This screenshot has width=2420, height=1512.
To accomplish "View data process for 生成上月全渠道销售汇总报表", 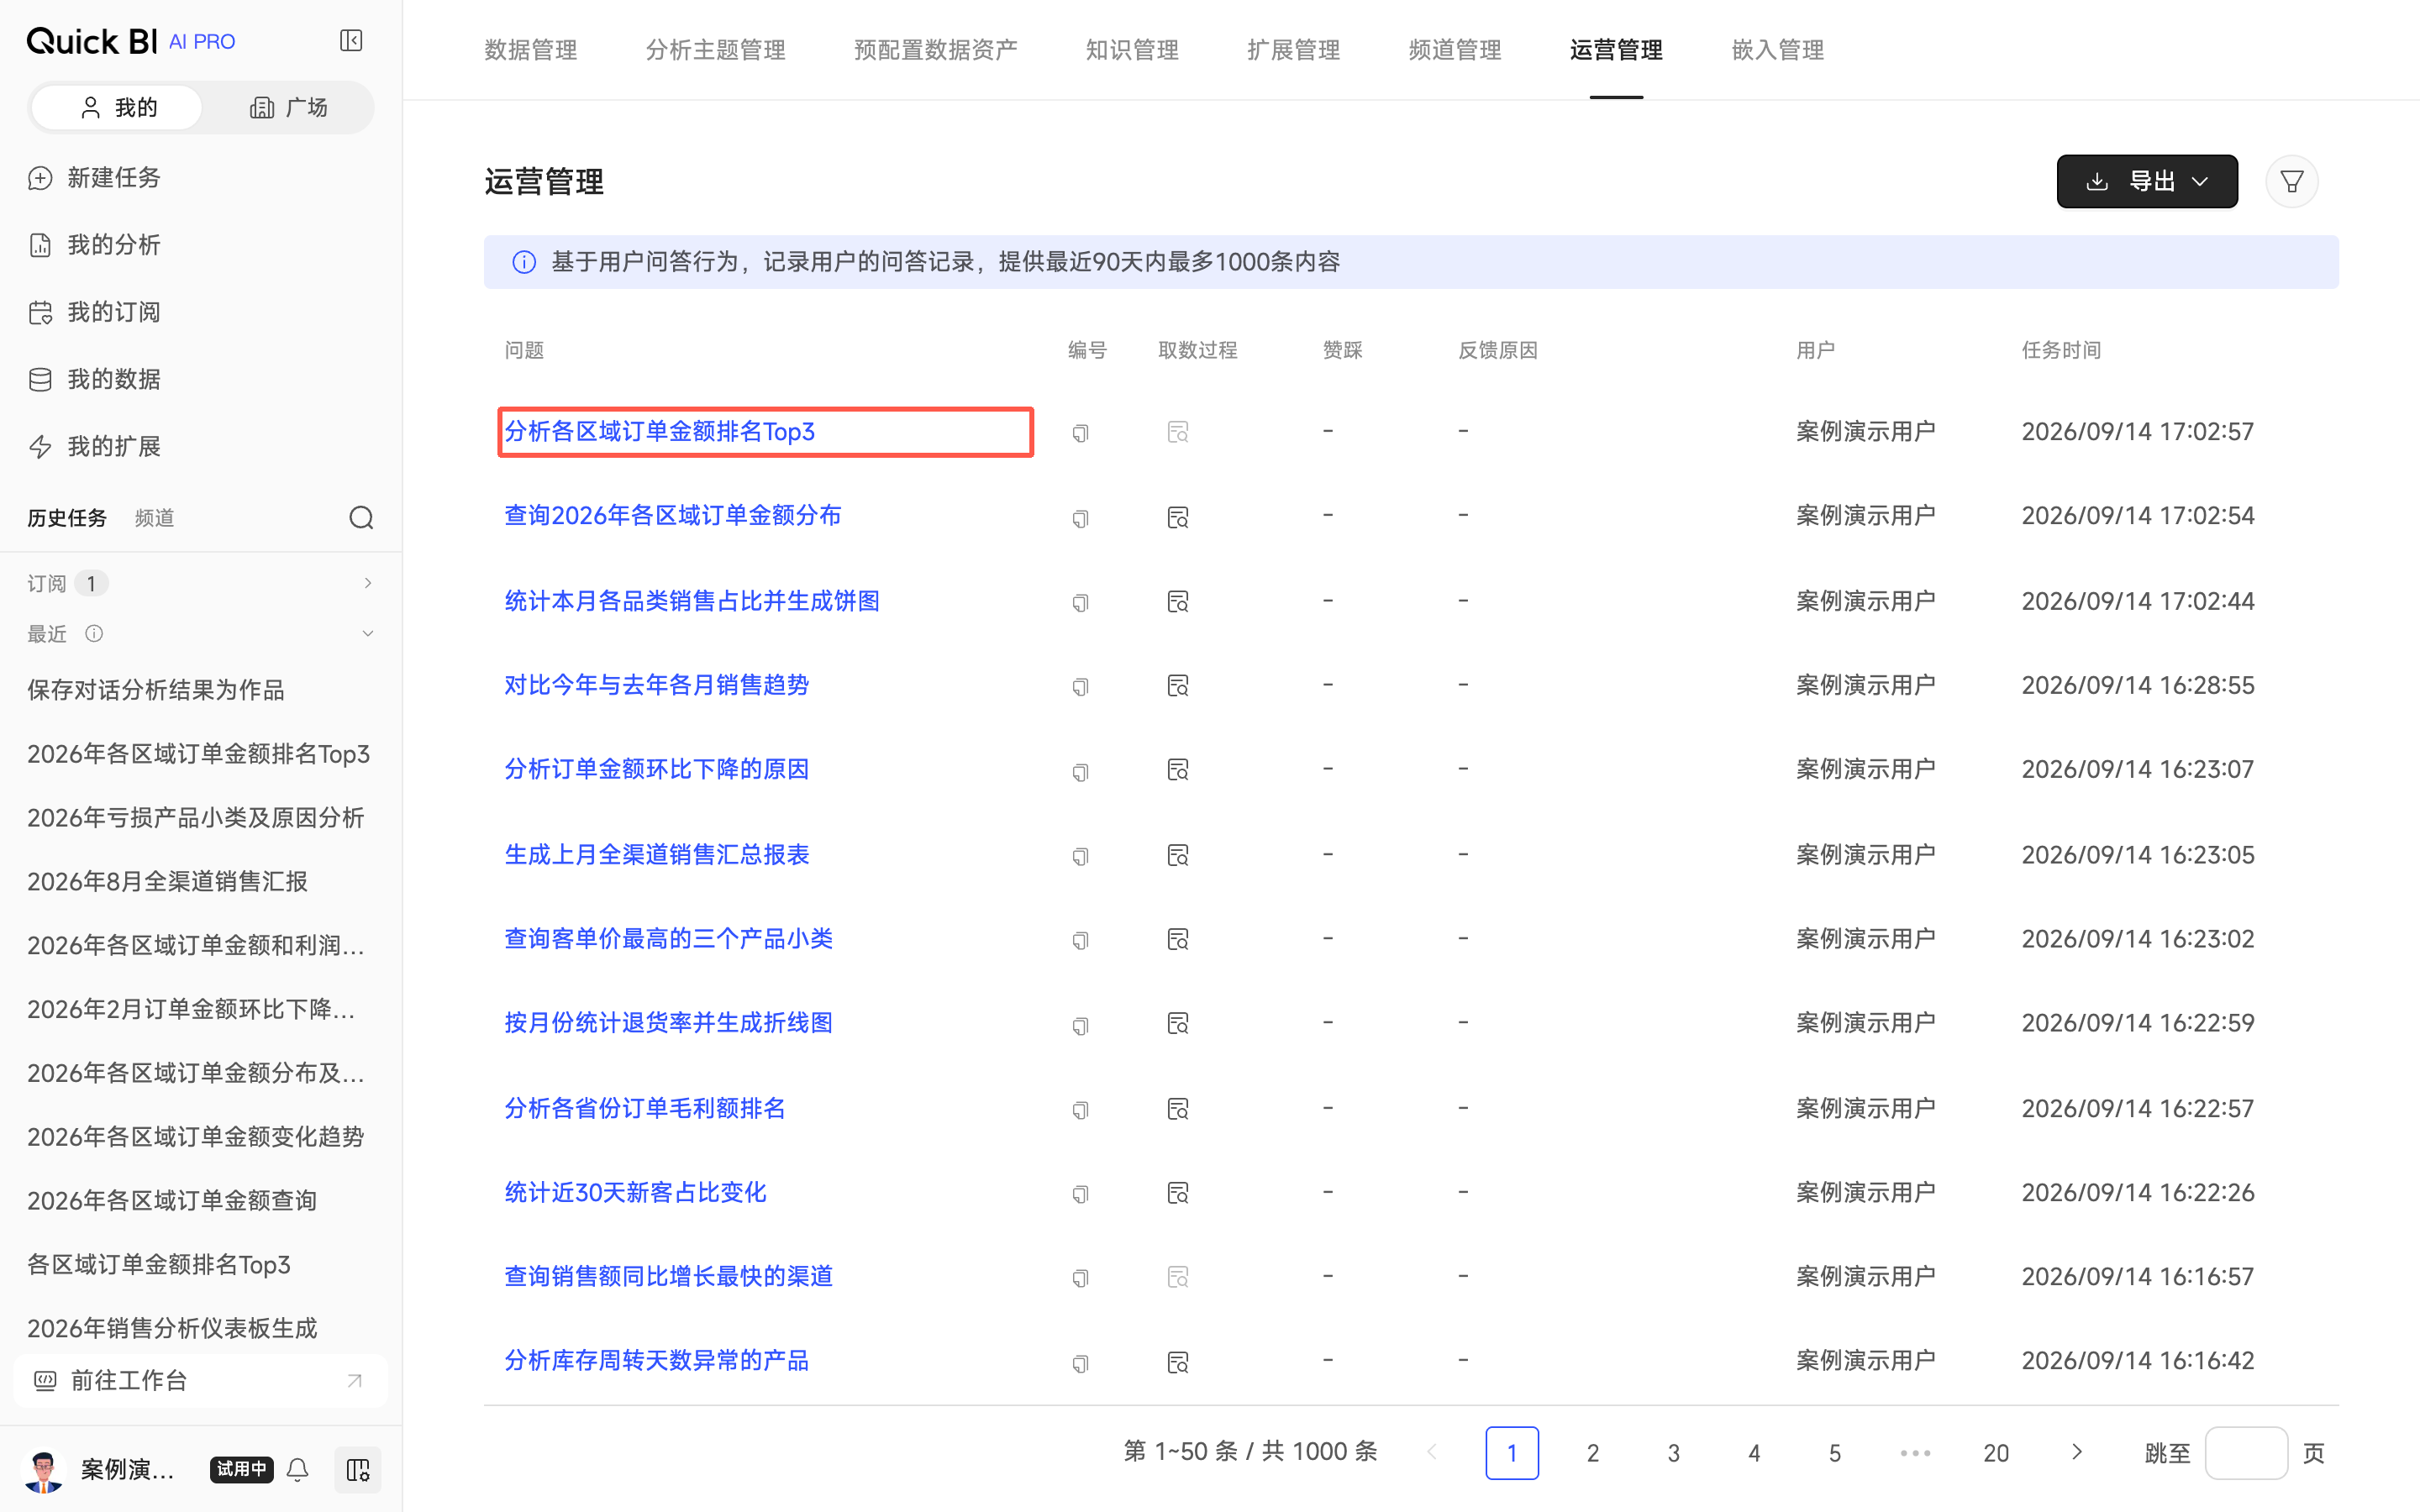I will (1178, 856).
